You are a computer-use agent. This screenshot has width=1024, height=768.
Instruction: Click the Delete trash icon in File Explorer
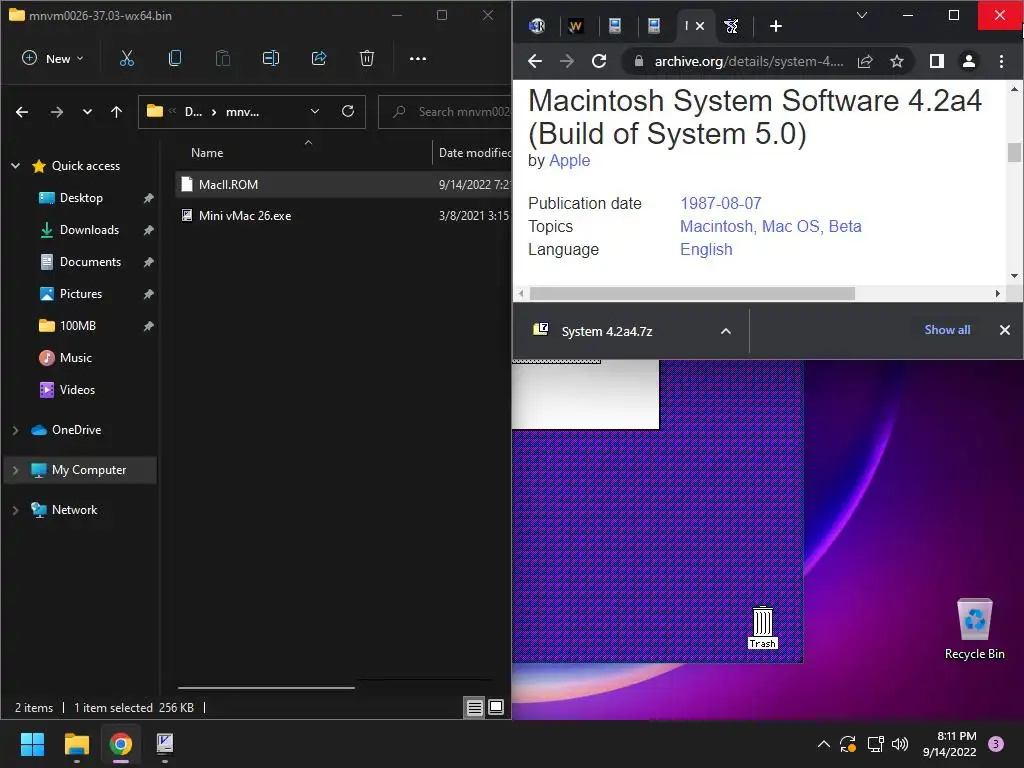367,59
